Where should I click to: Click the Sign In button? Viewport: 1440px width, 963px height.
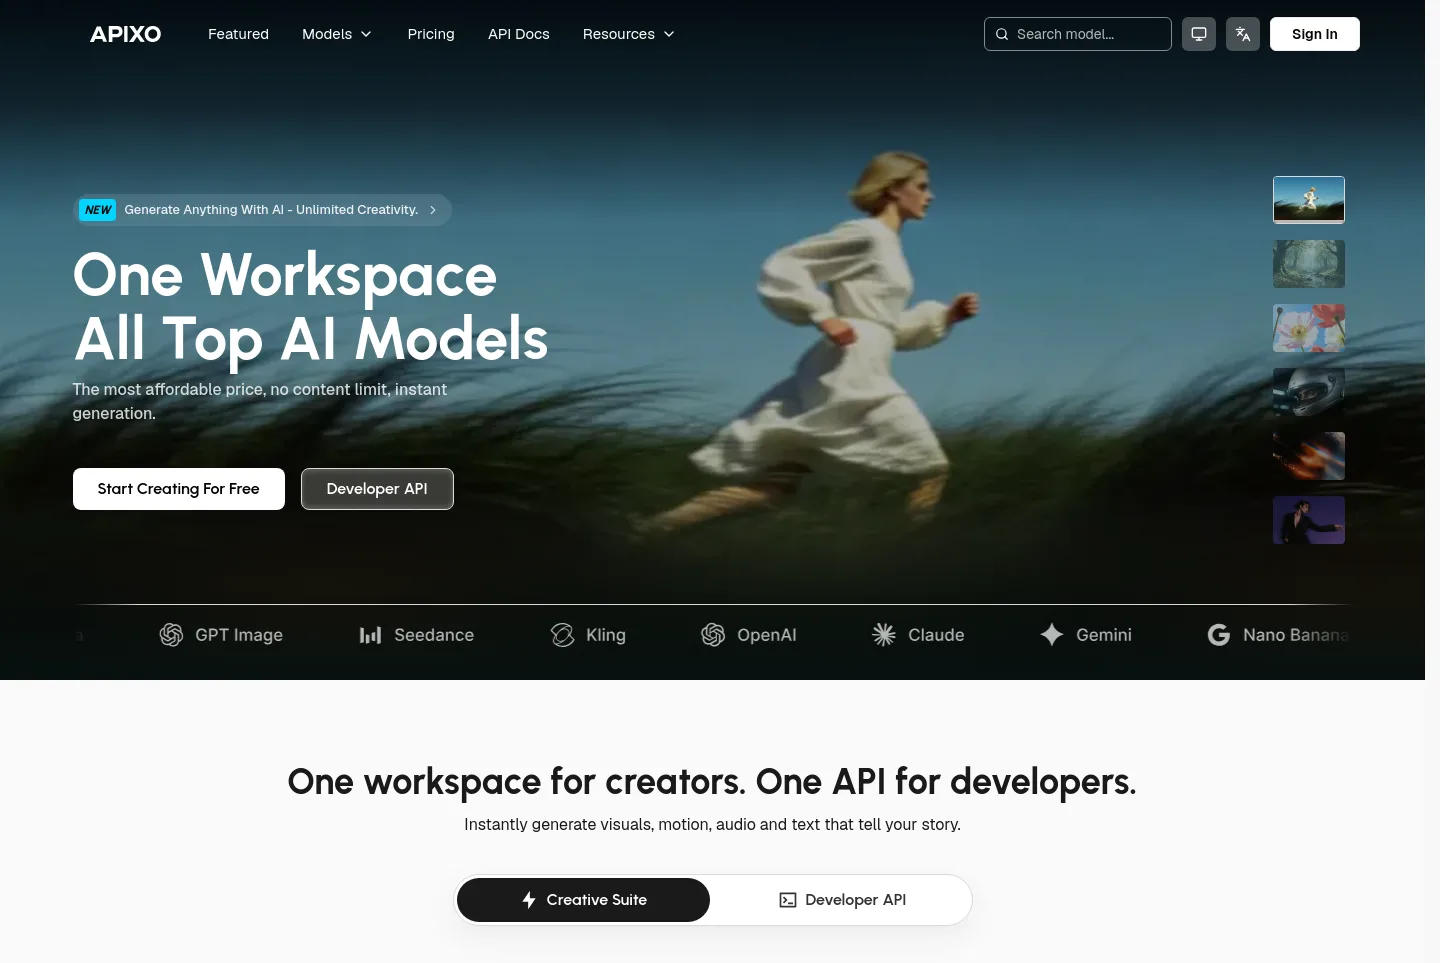pyautogui.click(x=1314, y=34)
